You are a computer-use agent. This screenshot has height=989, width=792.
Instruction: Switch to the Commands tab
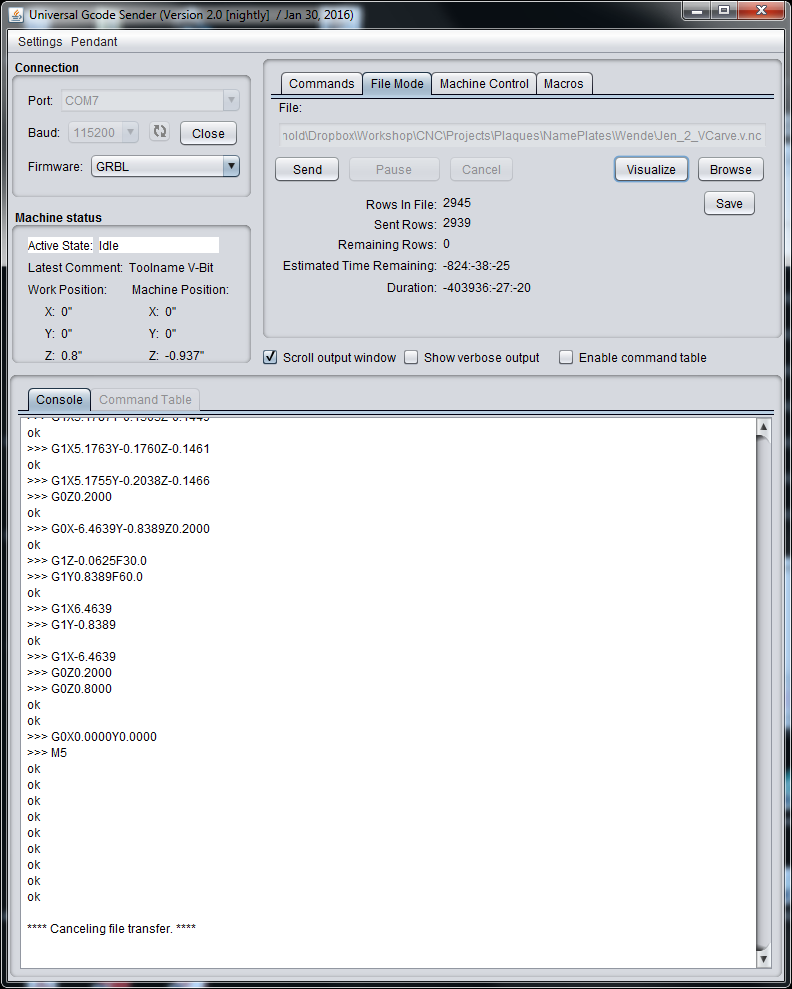click(322, 83)
